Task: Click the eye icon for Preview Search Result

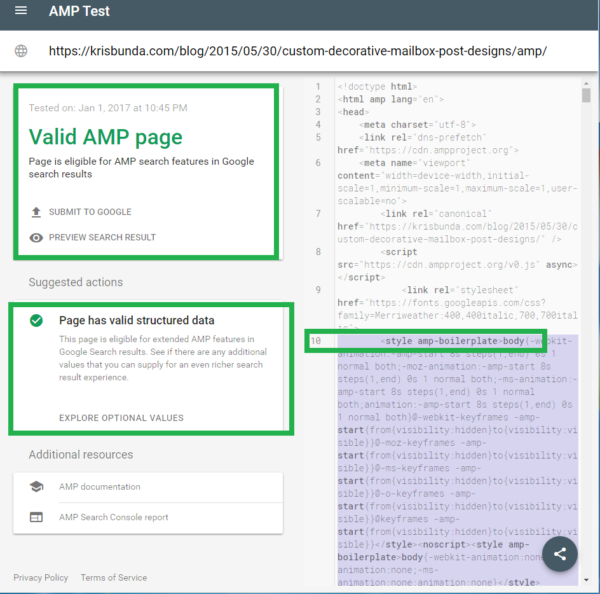Action: pyautogui.click(x=36, y=238)
